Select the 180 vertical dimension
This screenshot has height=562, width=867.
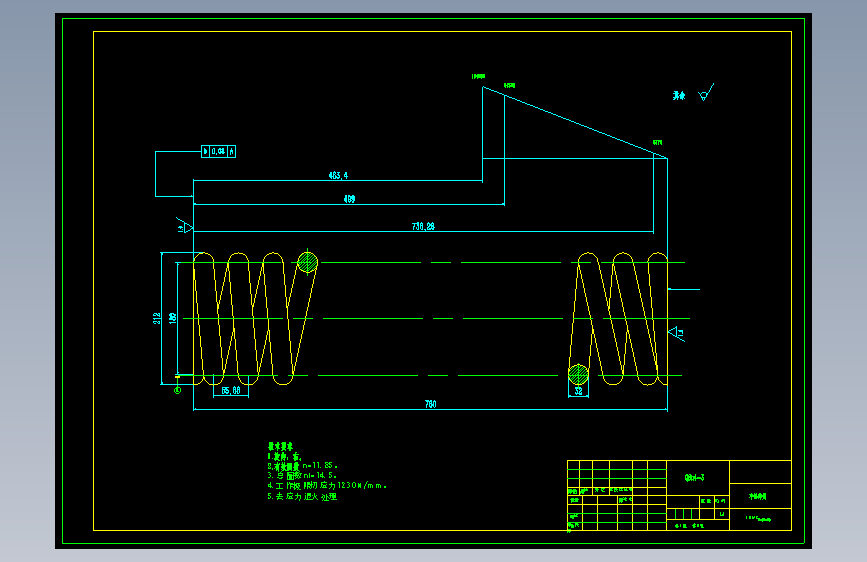pos(173,318)
